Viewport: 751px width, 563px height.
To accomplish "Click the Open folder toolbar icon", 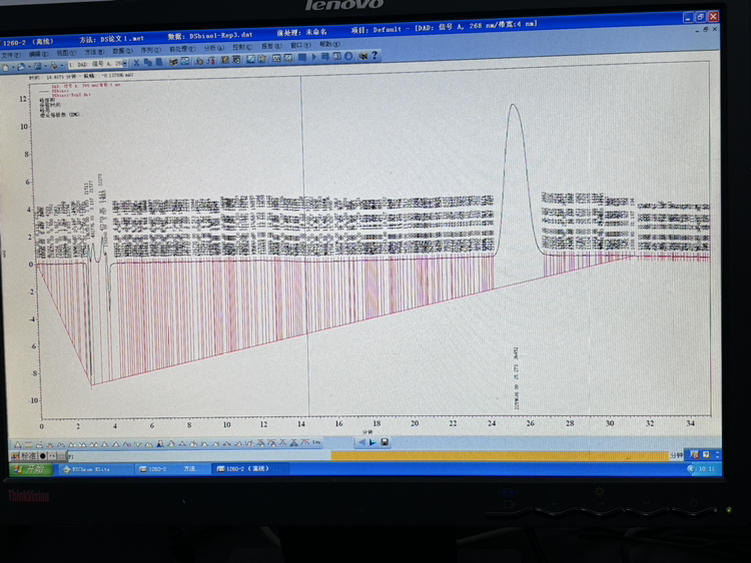I will click(x=19, y=63).
